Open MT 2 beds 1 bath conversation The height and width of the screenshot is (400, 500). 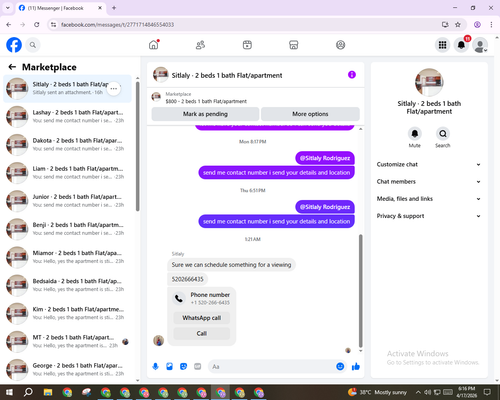click(x=67, y=341)
